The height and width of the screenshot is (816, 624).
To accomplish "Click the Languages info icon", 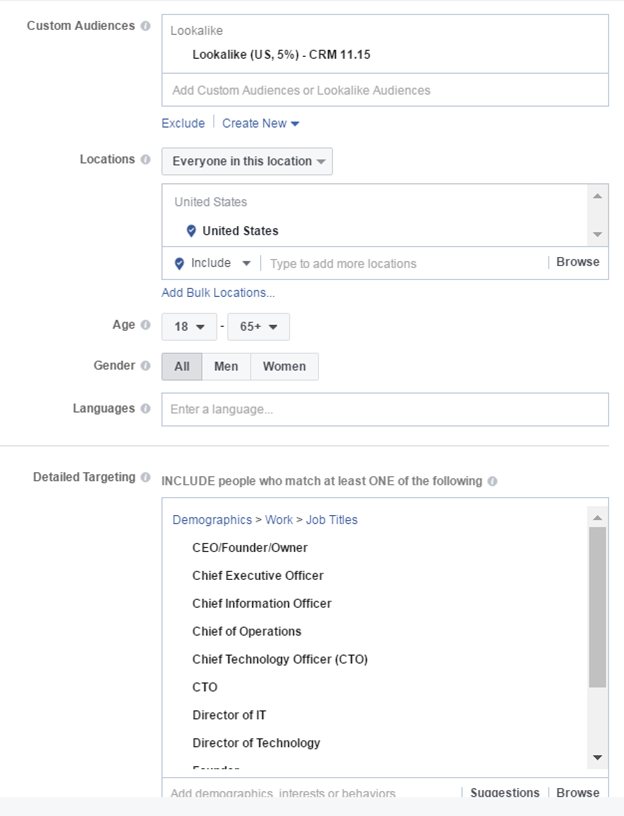I will [x=146, y=409].
